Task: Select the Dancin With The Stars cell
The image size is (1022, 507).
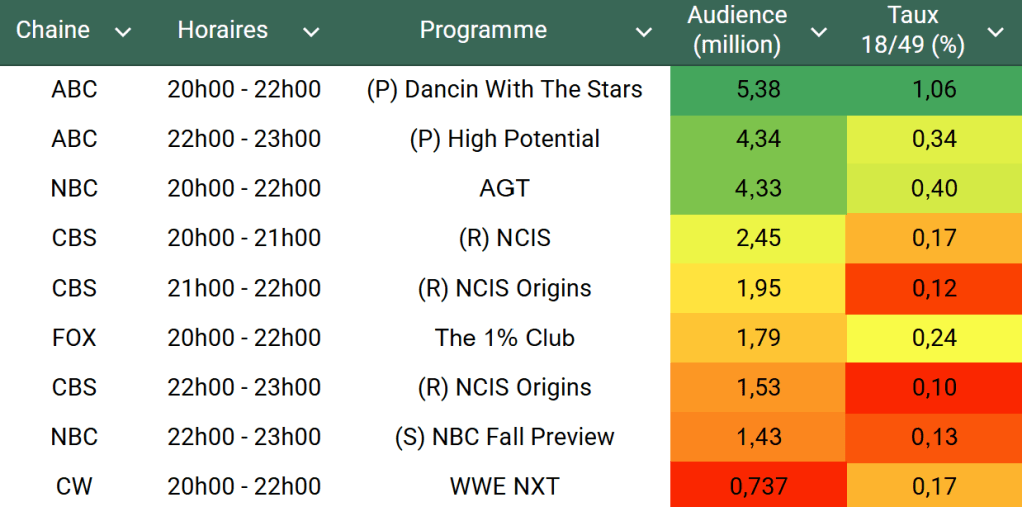Action: point(504,89)
